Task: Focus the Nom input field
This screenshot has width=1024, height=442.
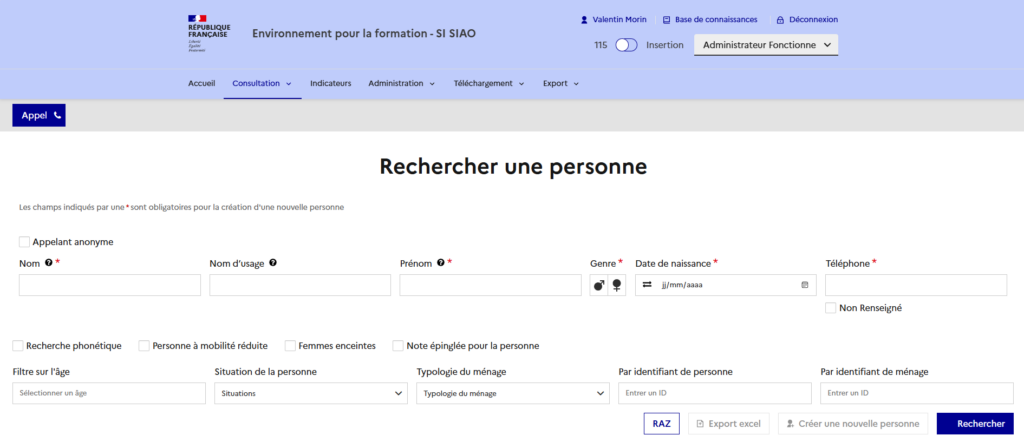Action: (110, 285)
